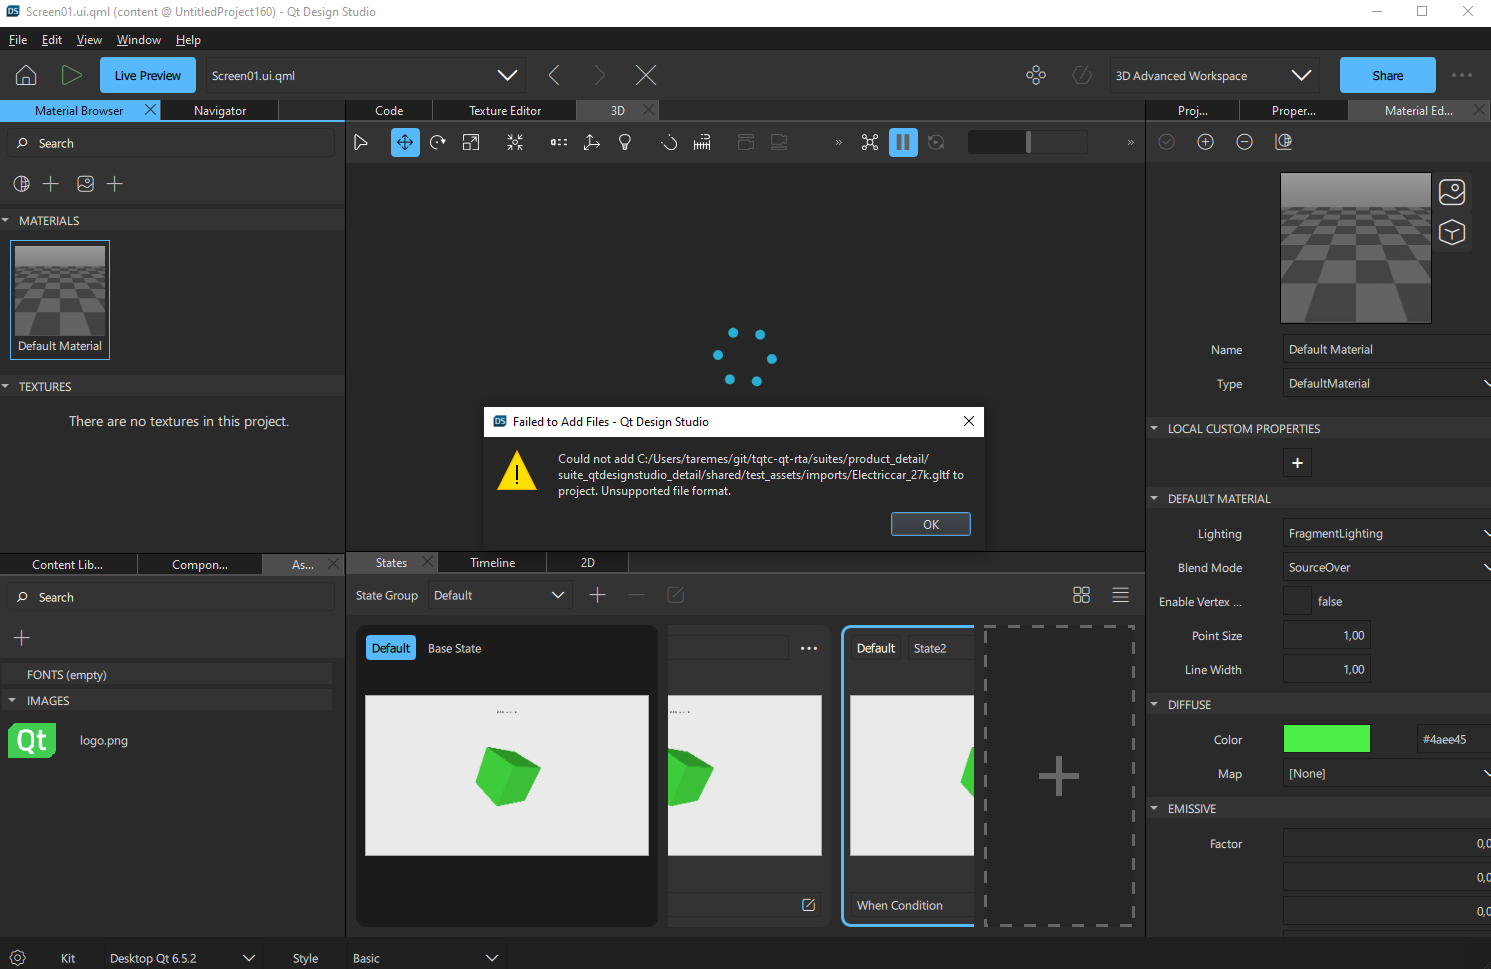This screenshot has width=1491, height=969.
Task: Go back to the previous document arrow
Action: click(x=554, y=75)
